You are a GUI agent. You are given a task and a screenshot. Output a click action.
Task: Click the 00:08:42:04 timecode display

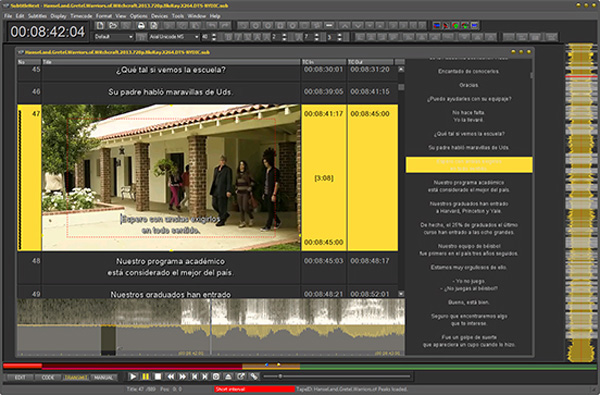point(47,32)
